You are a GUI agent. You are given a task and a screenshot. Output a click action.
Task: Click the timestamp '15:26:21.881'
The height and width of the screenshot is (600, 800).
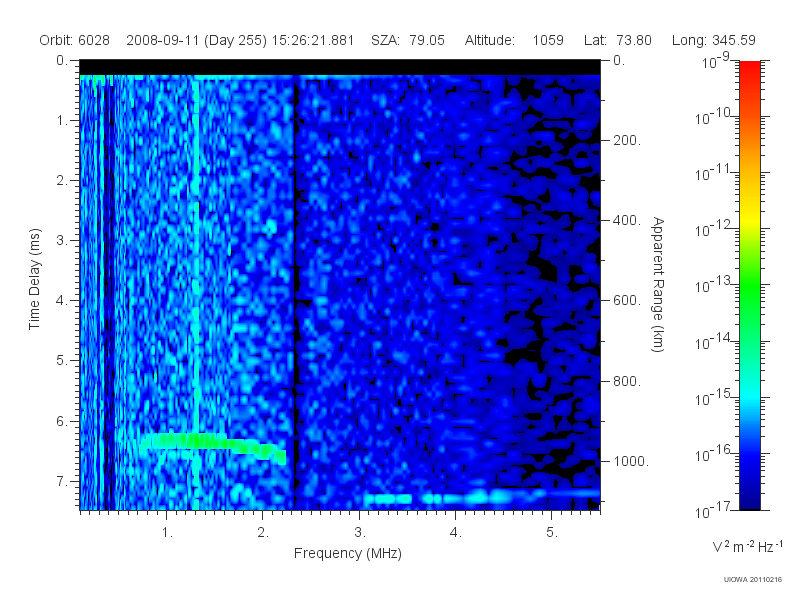tap(313, 40)
